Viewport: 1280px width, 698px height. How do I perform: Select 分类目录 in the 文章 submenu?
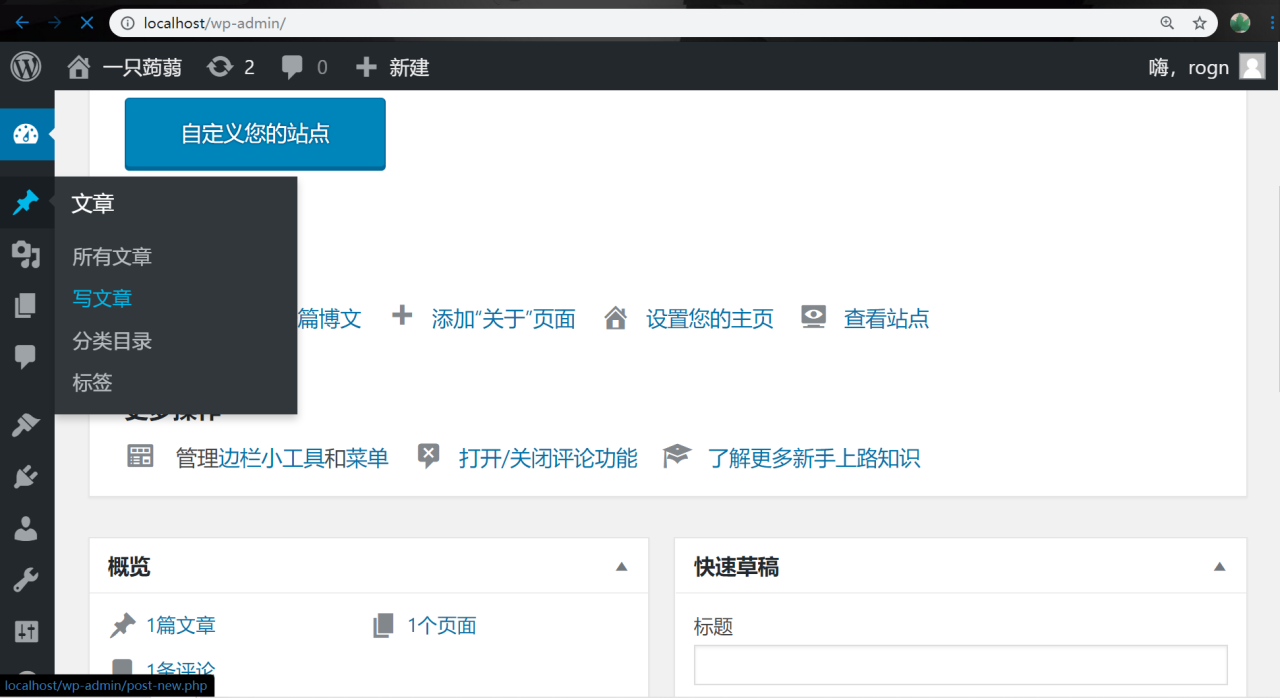tap(112, 341)
